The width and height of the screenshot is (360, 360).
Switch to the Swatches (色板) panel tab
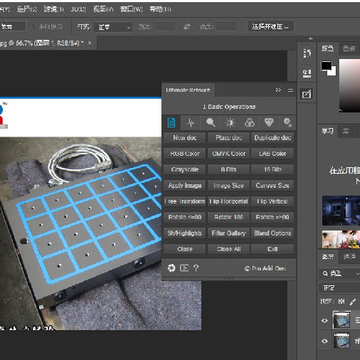pyautogui.click(x=349, y=49)
